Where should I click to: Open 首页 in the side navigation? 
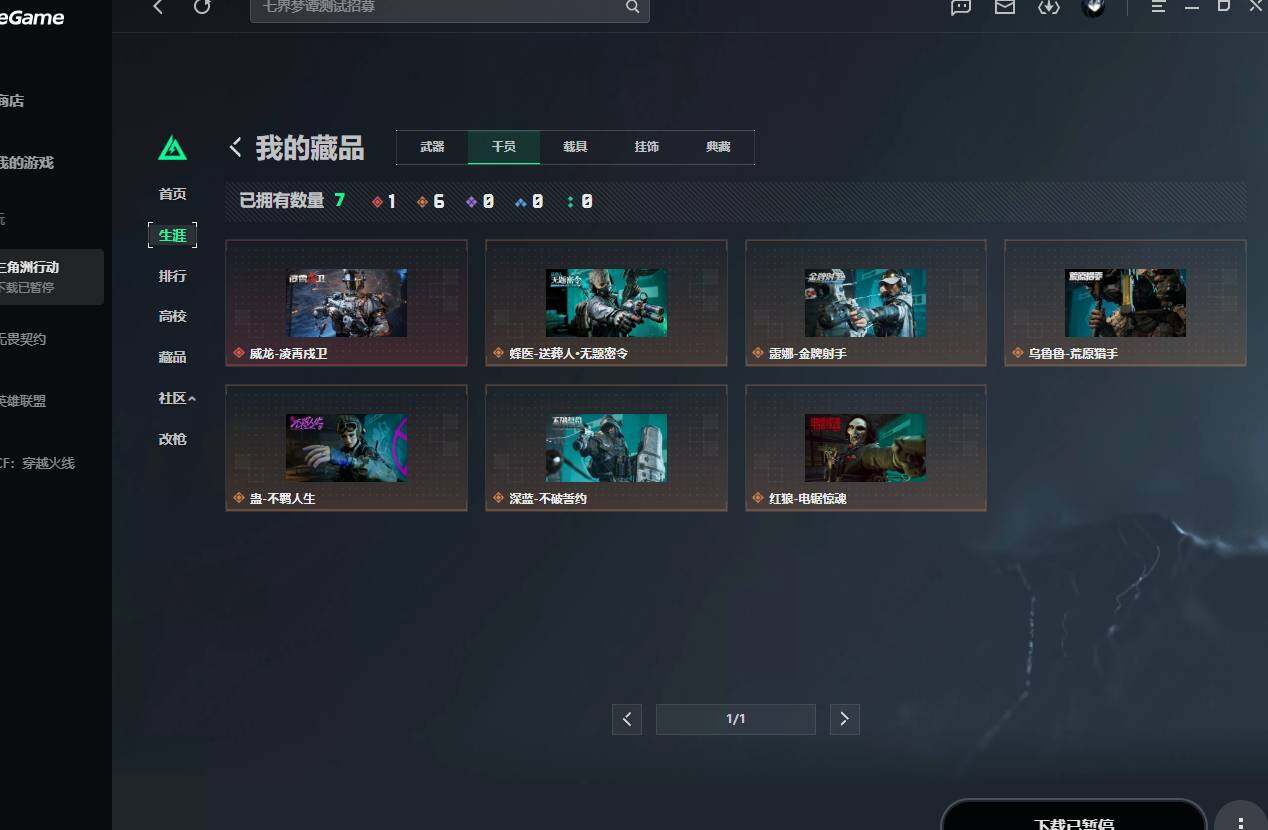172,194
